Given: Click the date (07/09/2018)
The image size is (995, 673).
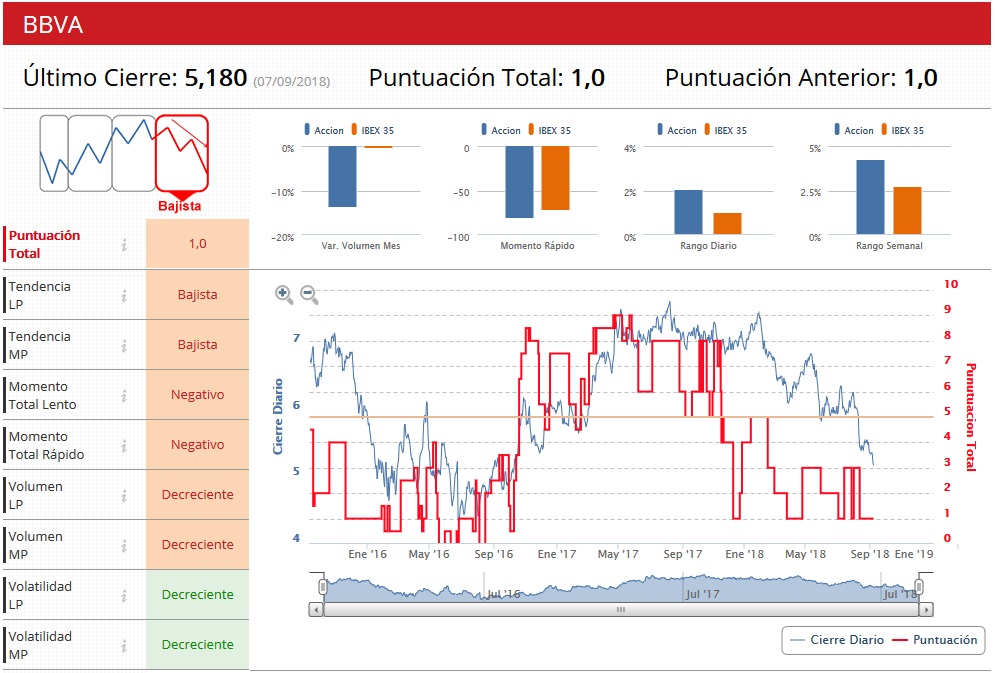Looking at the screenshot, I should click(x=292, y=81).
